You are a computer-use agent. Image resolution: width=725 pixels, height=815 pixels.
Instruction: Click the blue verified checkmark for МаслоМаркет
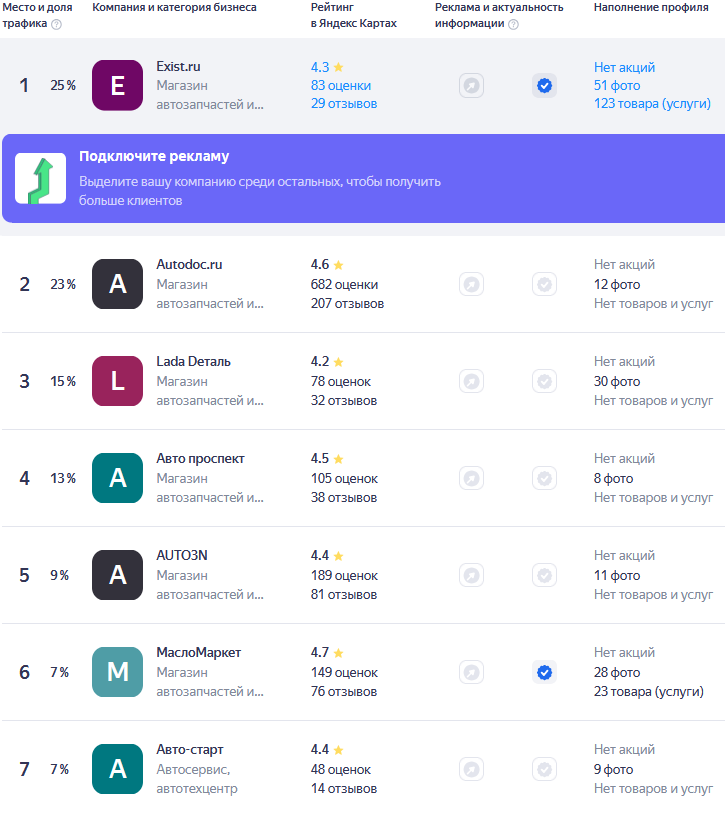tap(544, 672)
